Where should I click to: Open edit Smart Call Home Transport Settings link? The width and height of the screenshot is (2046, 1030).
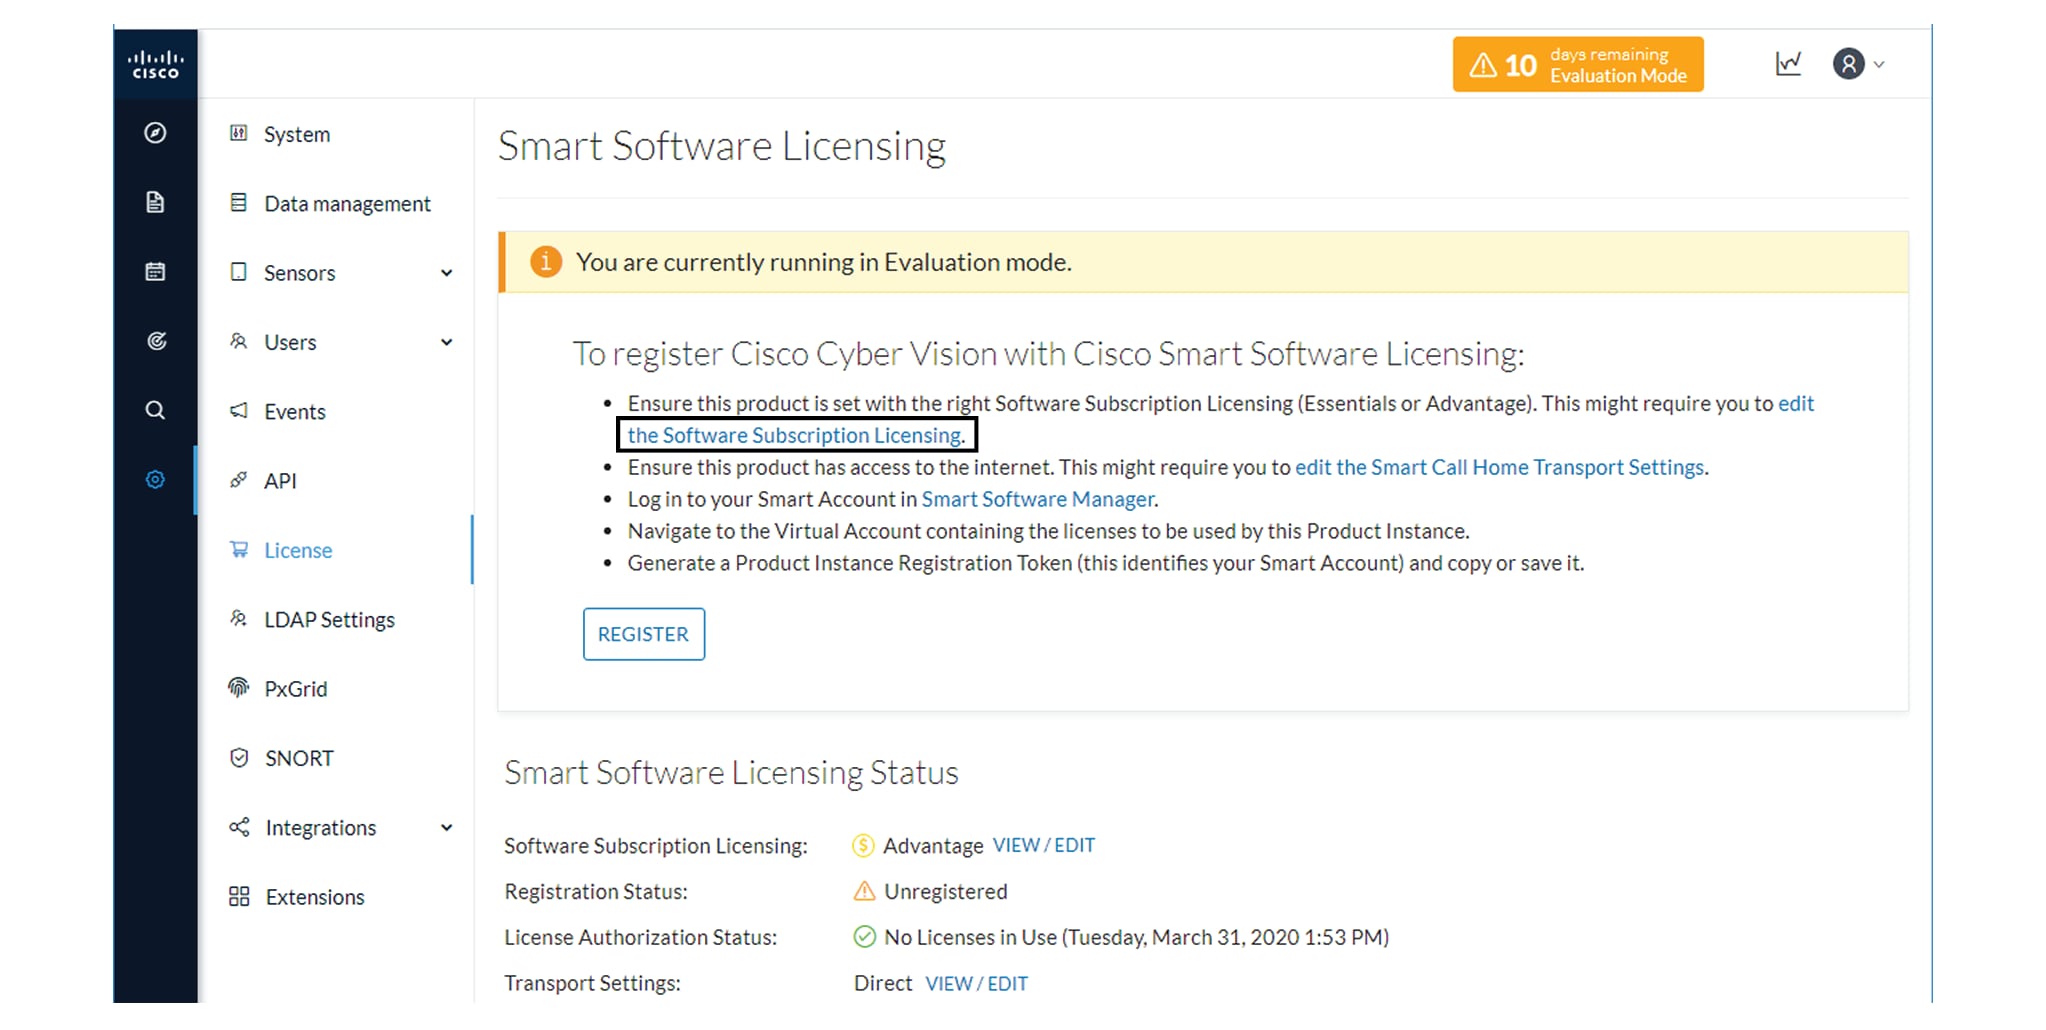1500,467
